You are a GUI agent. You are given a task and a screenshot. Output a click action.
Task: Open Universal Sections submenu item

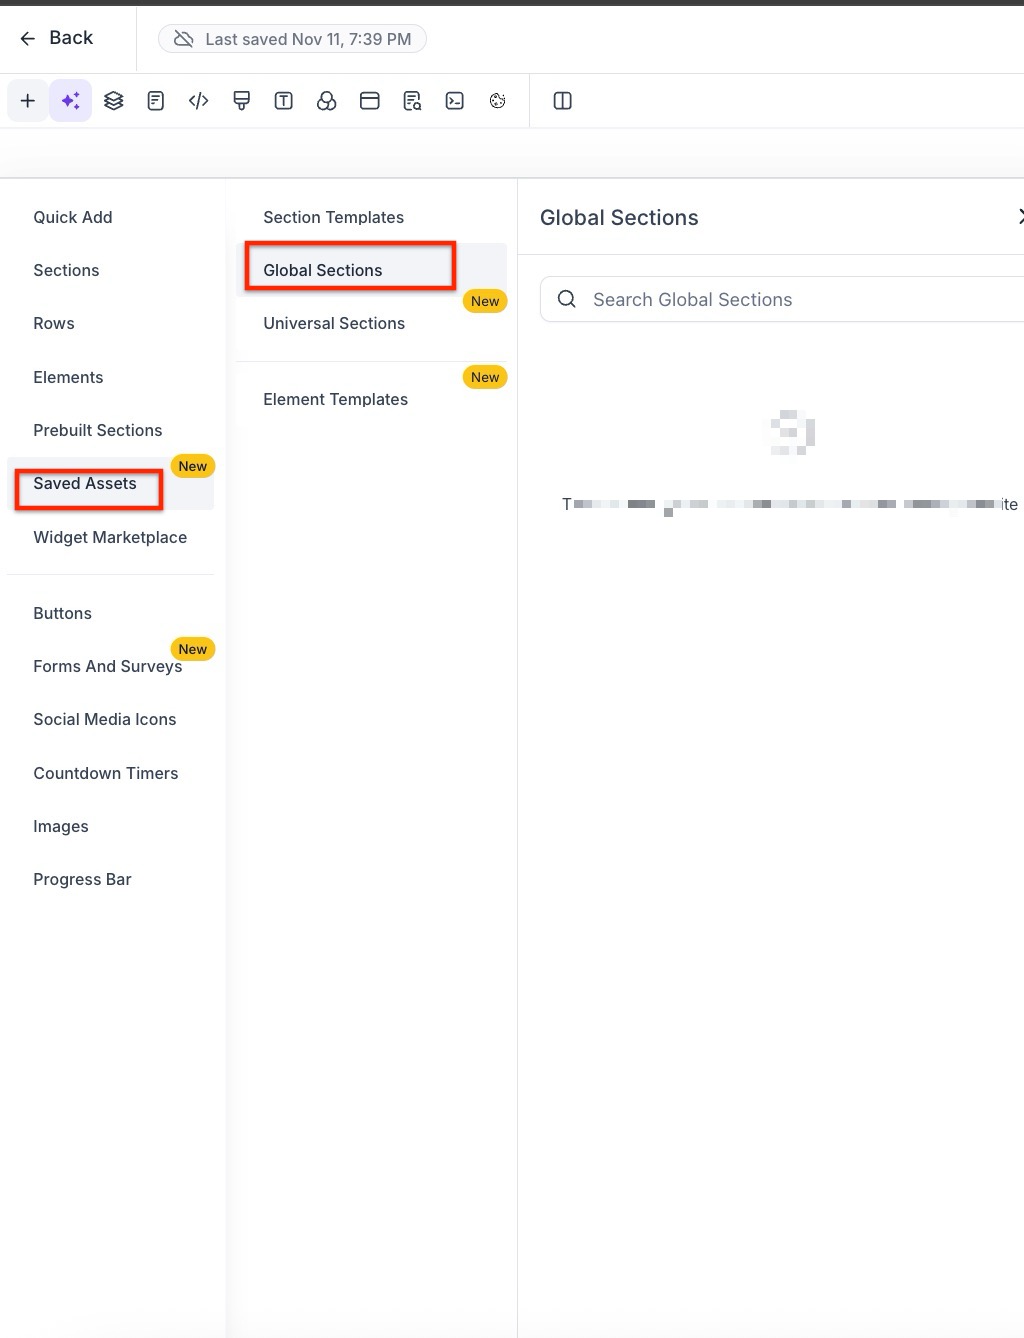(x=334, y=323)
